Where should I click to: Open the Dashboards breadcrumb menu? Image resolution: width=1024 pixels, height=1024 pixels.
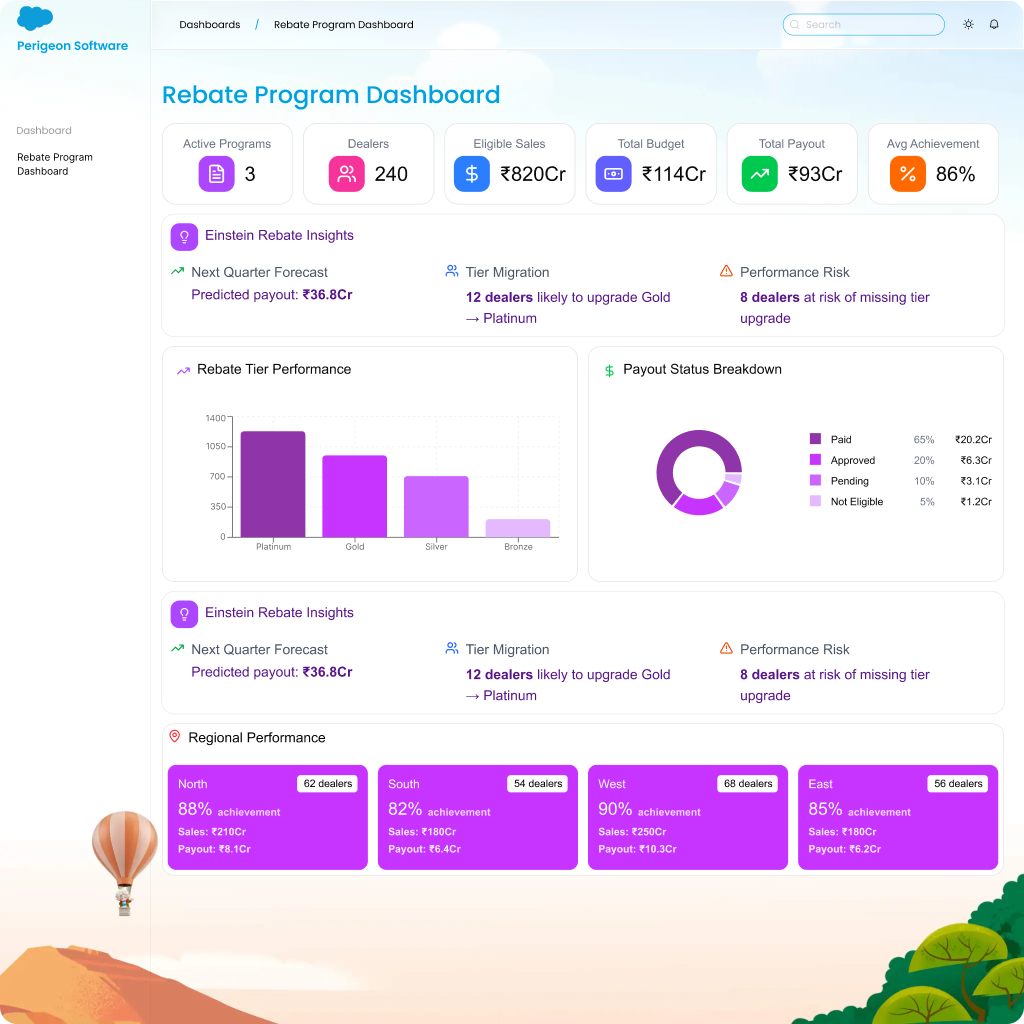tap(209, 24)
